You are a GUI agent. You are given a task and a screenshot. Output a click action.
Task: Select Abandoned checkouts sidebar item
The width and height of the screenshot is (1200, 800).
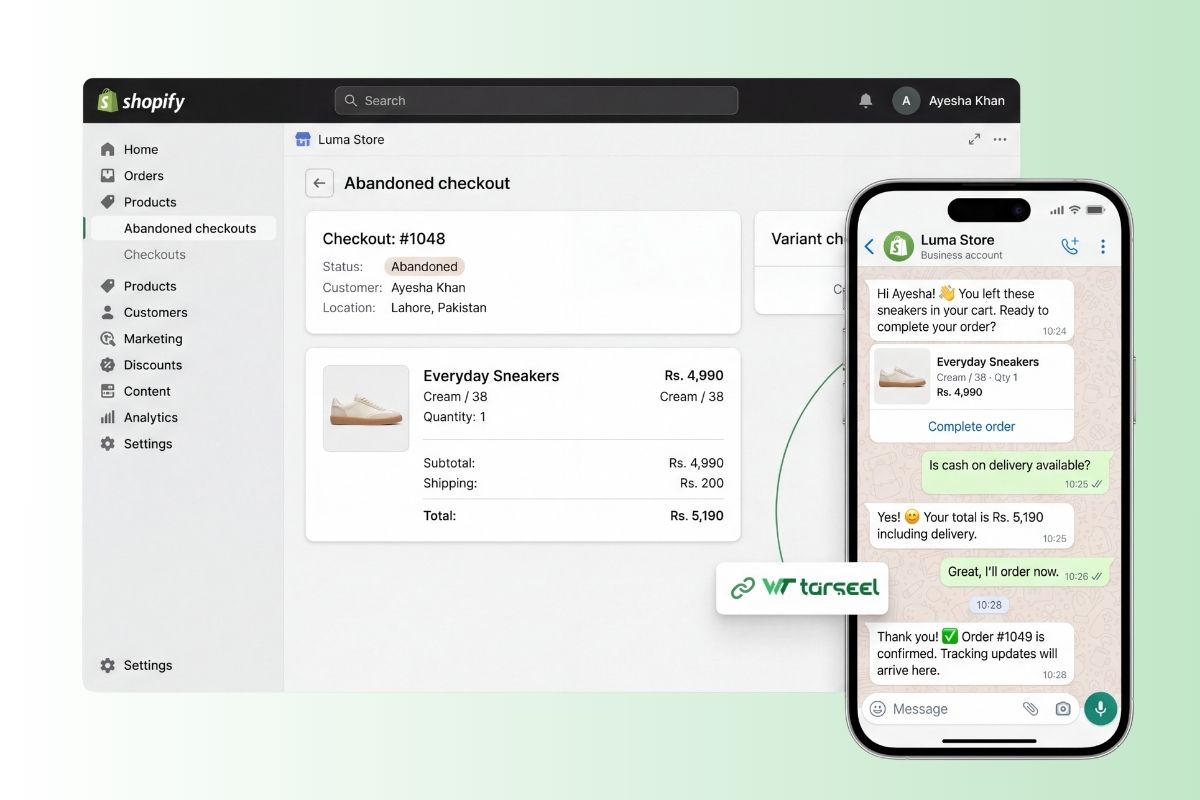coord(184,228)
